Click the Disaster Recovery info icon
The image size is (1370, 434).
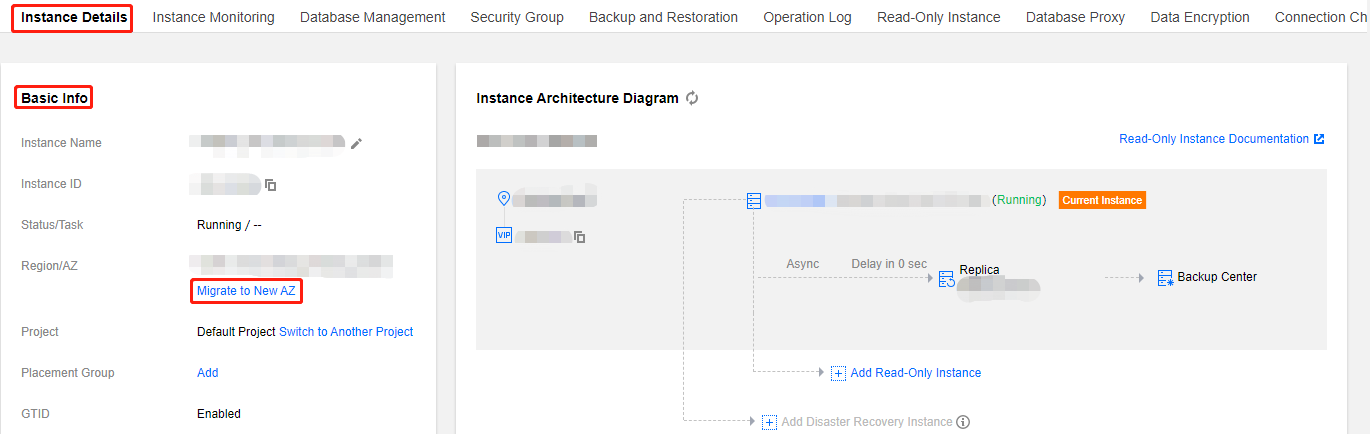tap(963, 422)
